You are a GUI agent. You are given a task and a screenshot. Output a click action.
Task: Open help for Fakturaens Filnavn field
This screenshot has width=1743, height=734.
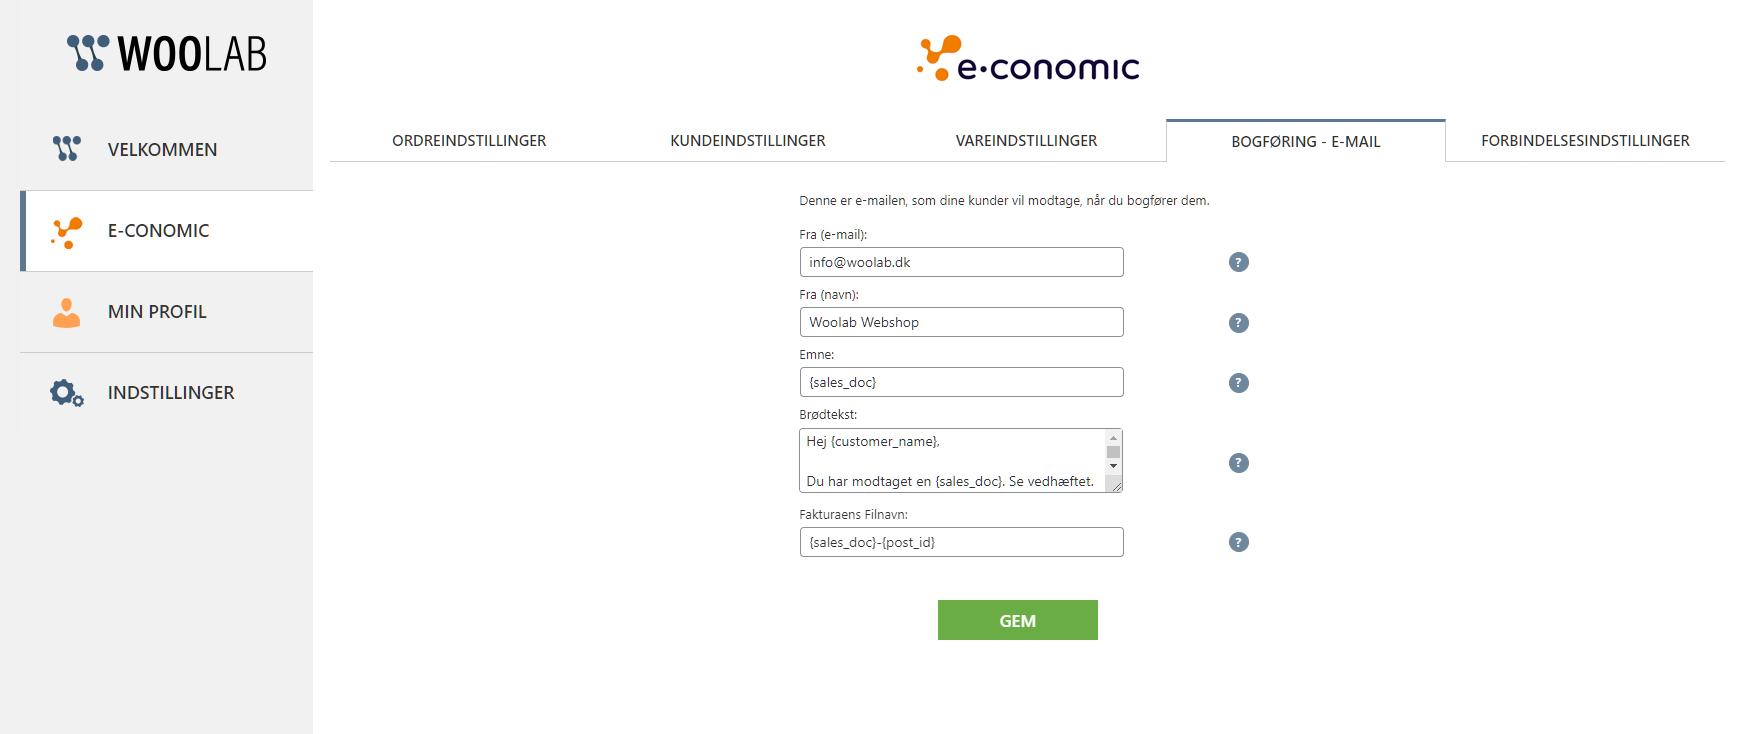1238,542
